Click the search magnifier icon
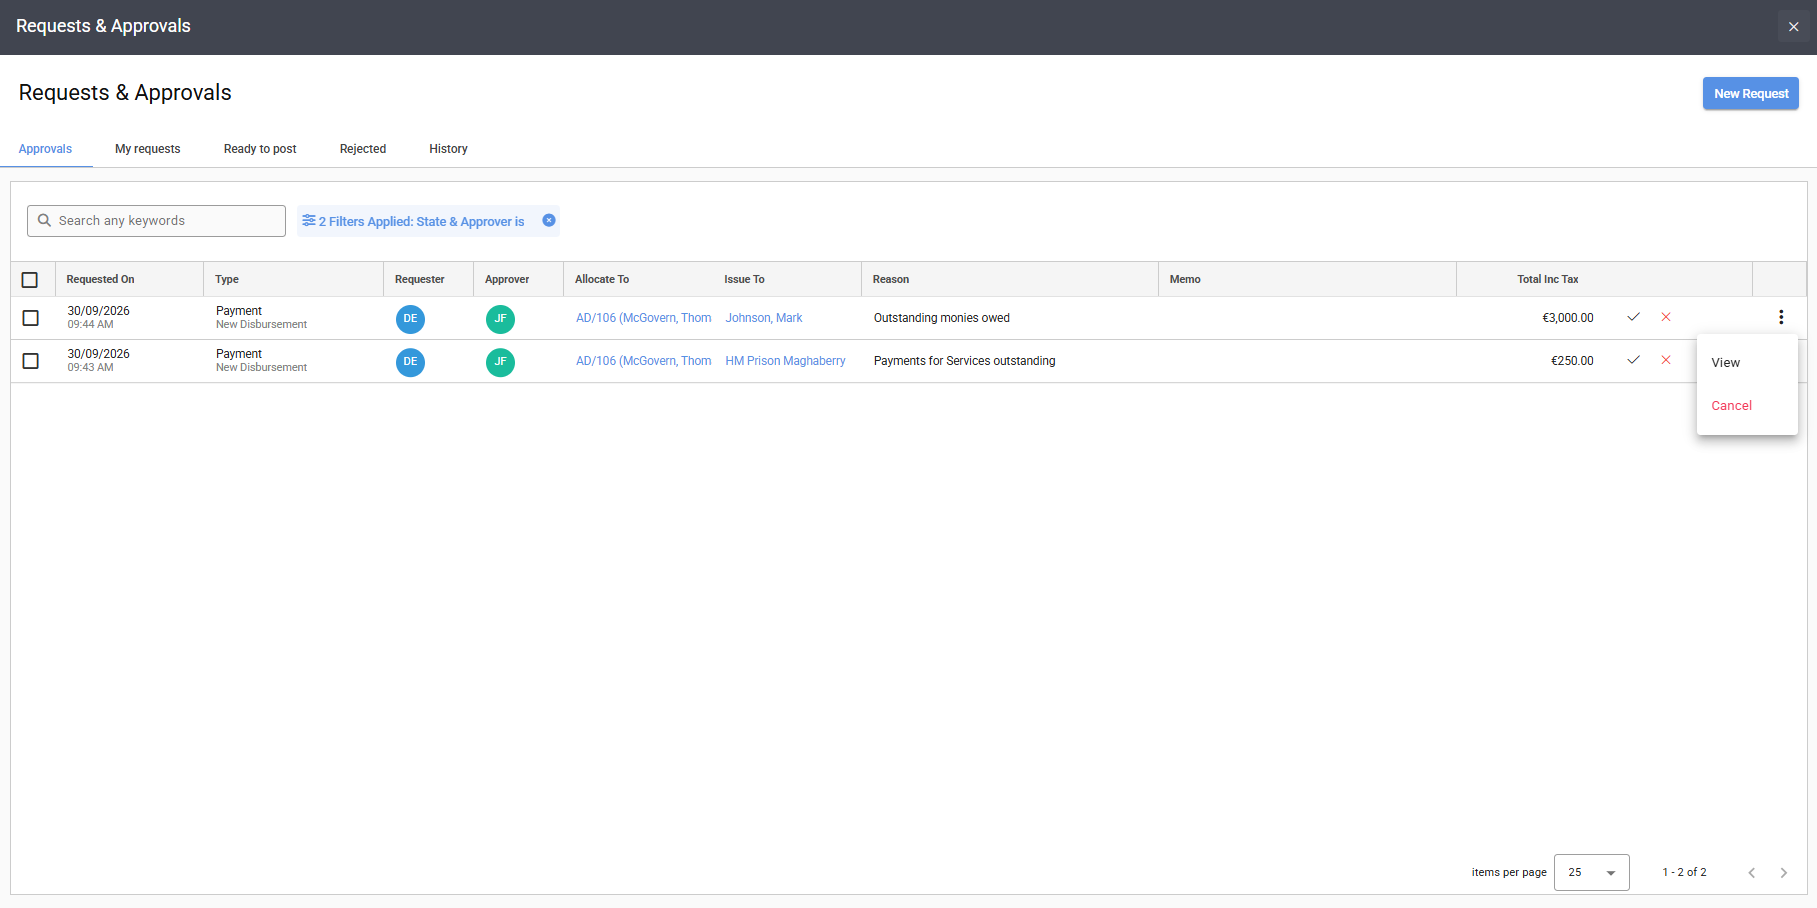The height and width of the screenshot is (908, 1817). pyautogui.click(x=44, y=220)
